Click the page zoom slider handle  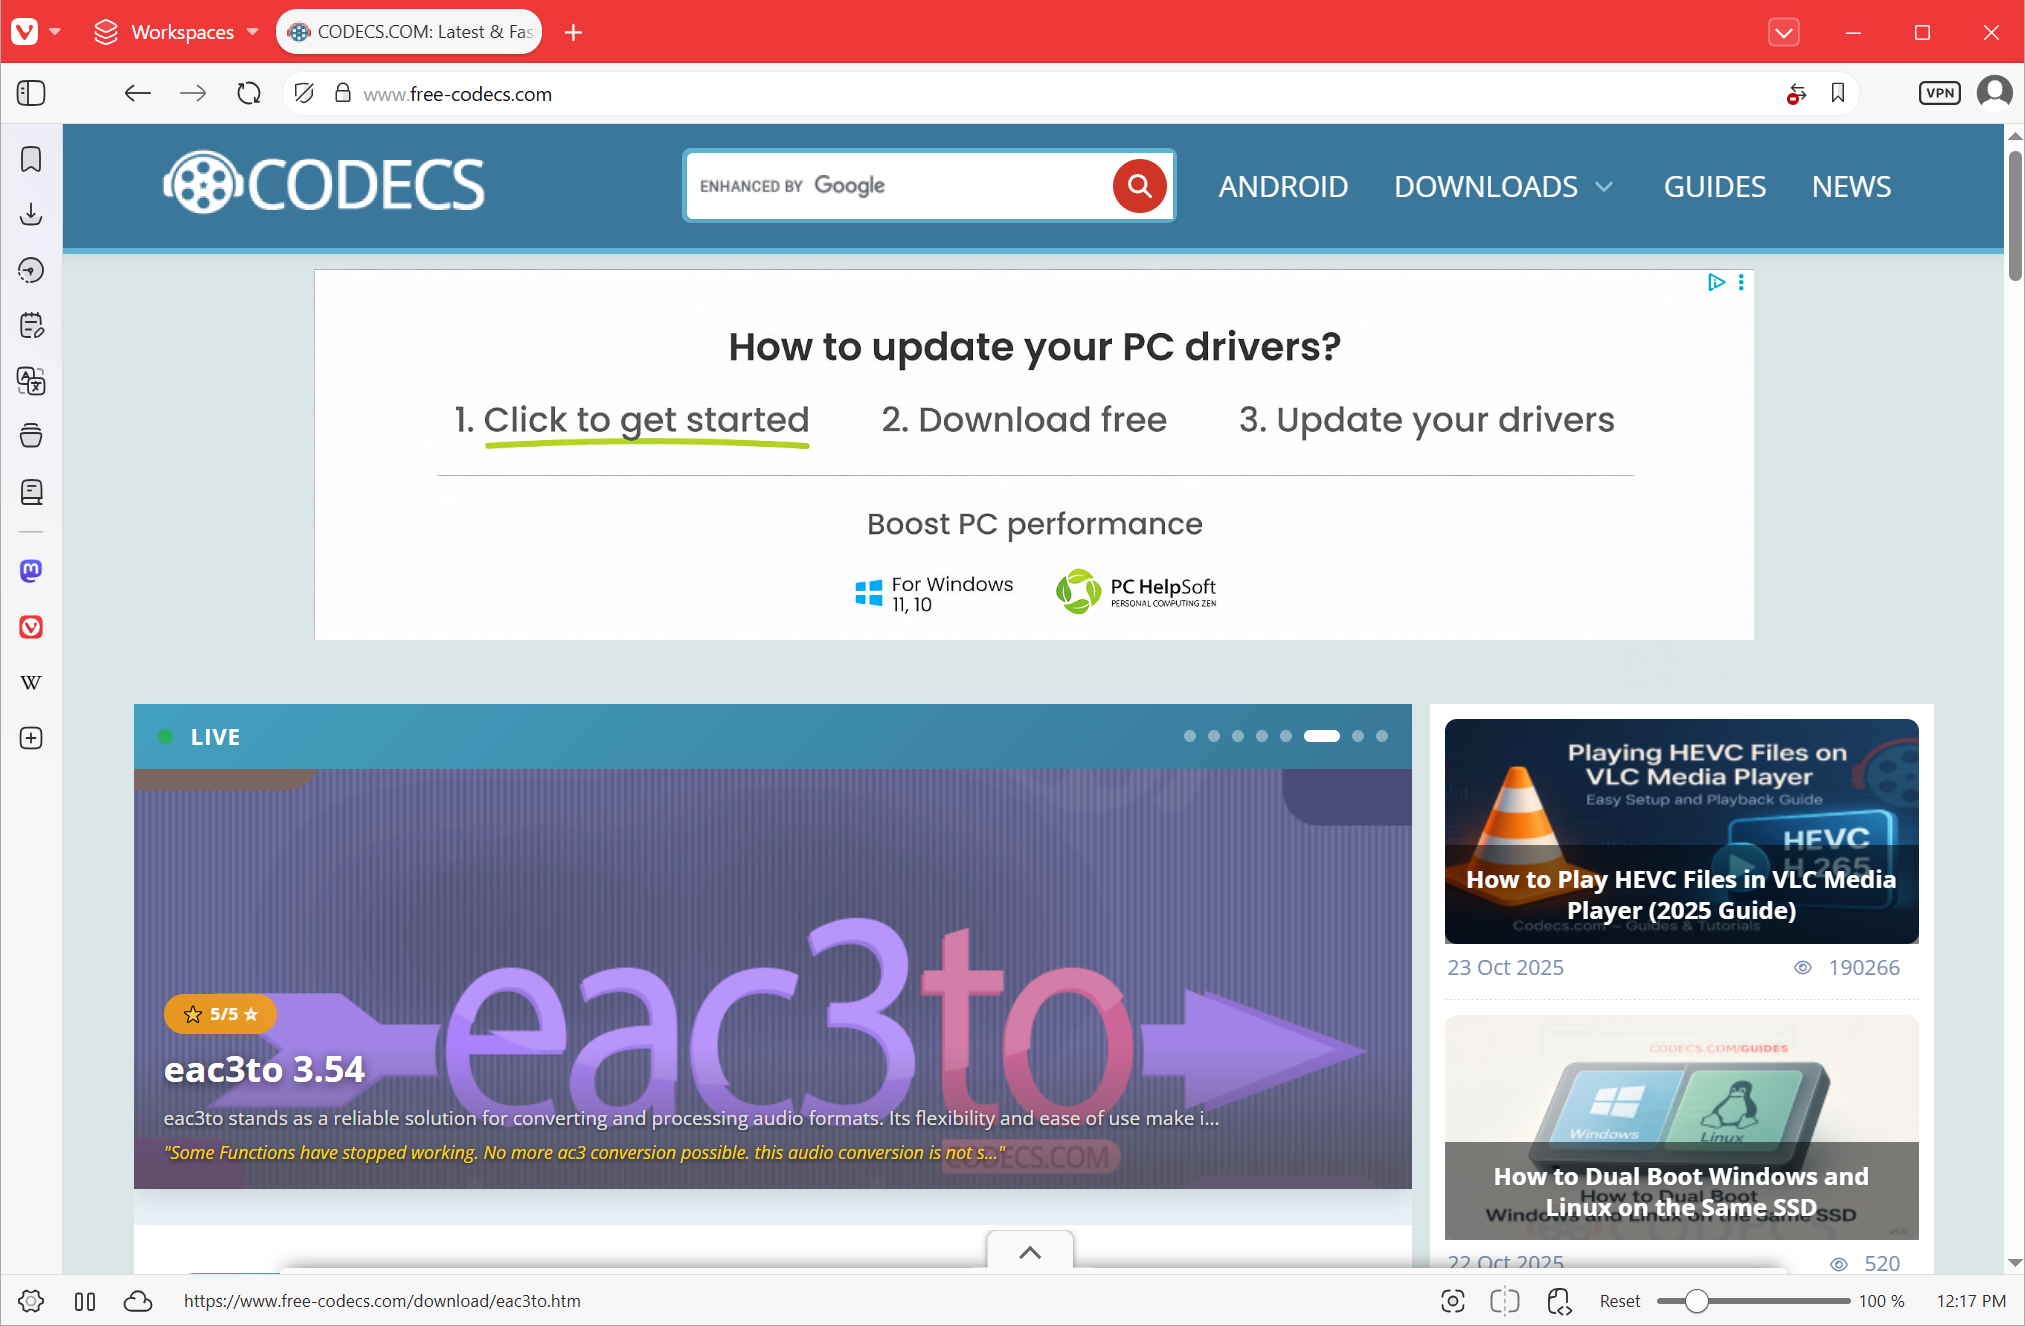pos(1696,1301)
